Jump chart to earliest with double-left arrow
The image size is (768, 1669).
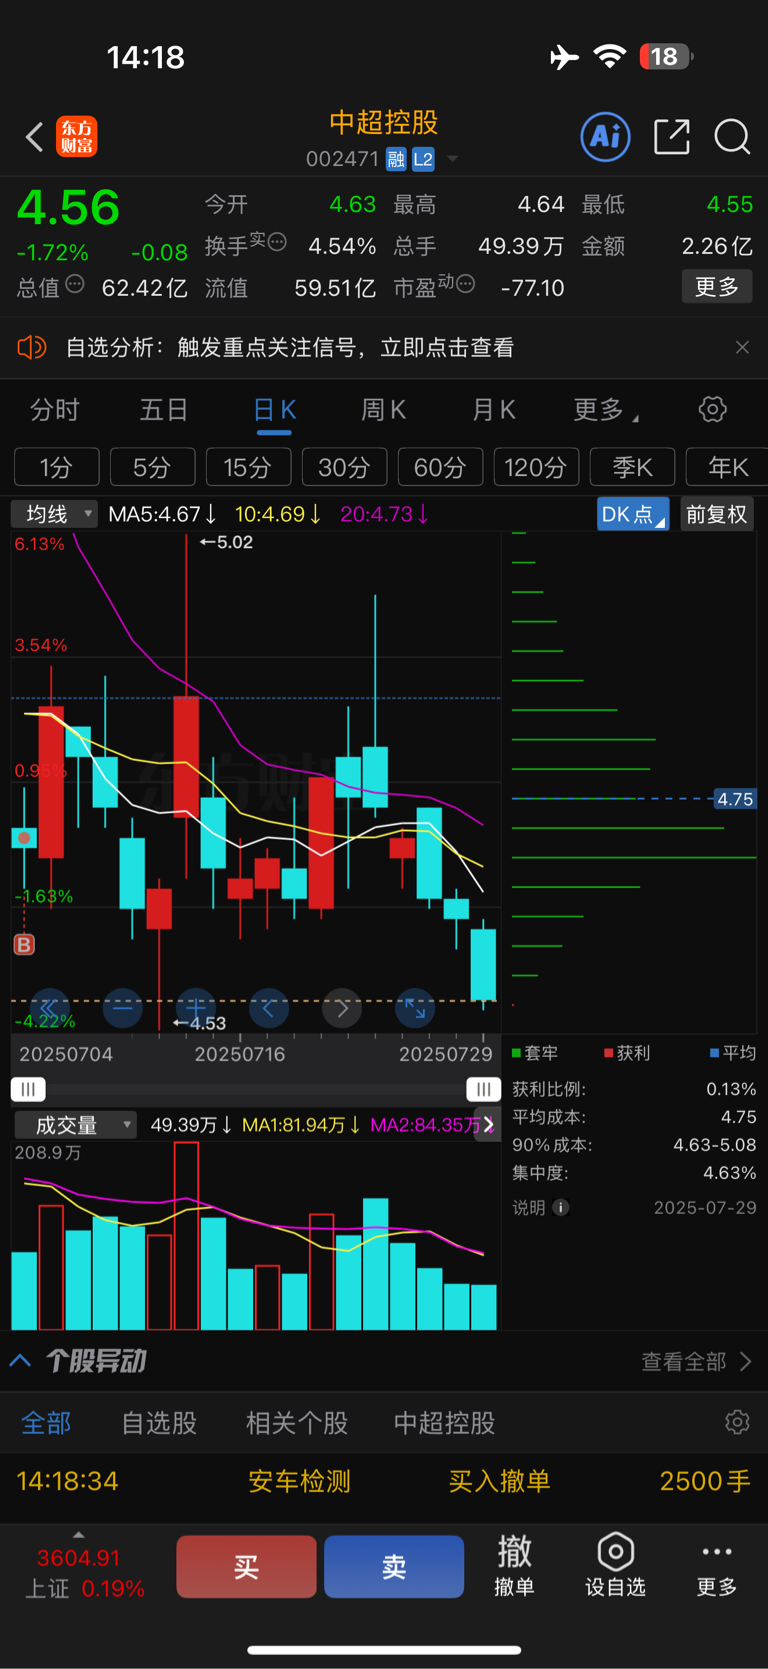click(49, 1008)
